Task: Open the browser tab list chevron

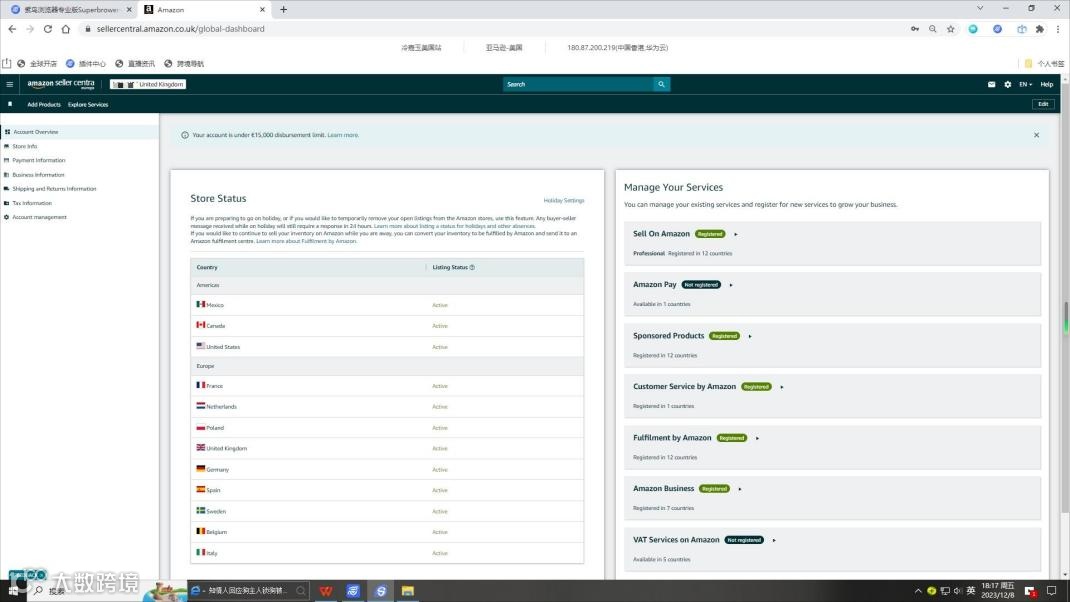Action: tap(980, 8)
